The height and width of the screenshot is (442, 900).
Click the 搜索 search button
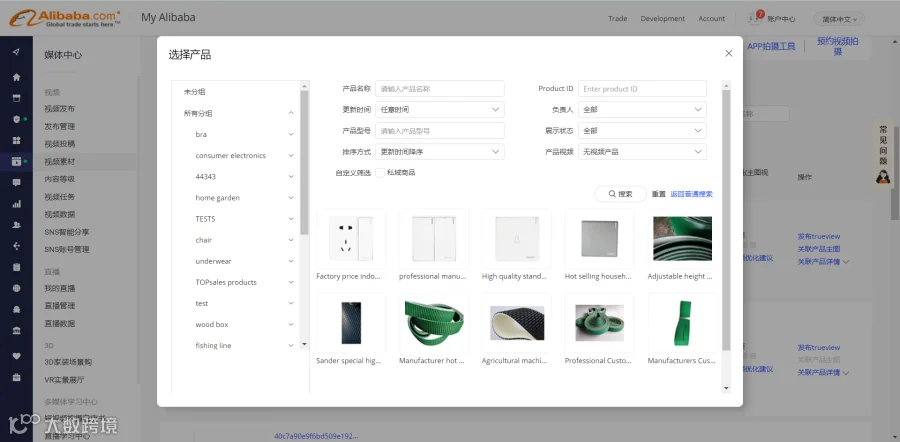[x=620, y=194]
